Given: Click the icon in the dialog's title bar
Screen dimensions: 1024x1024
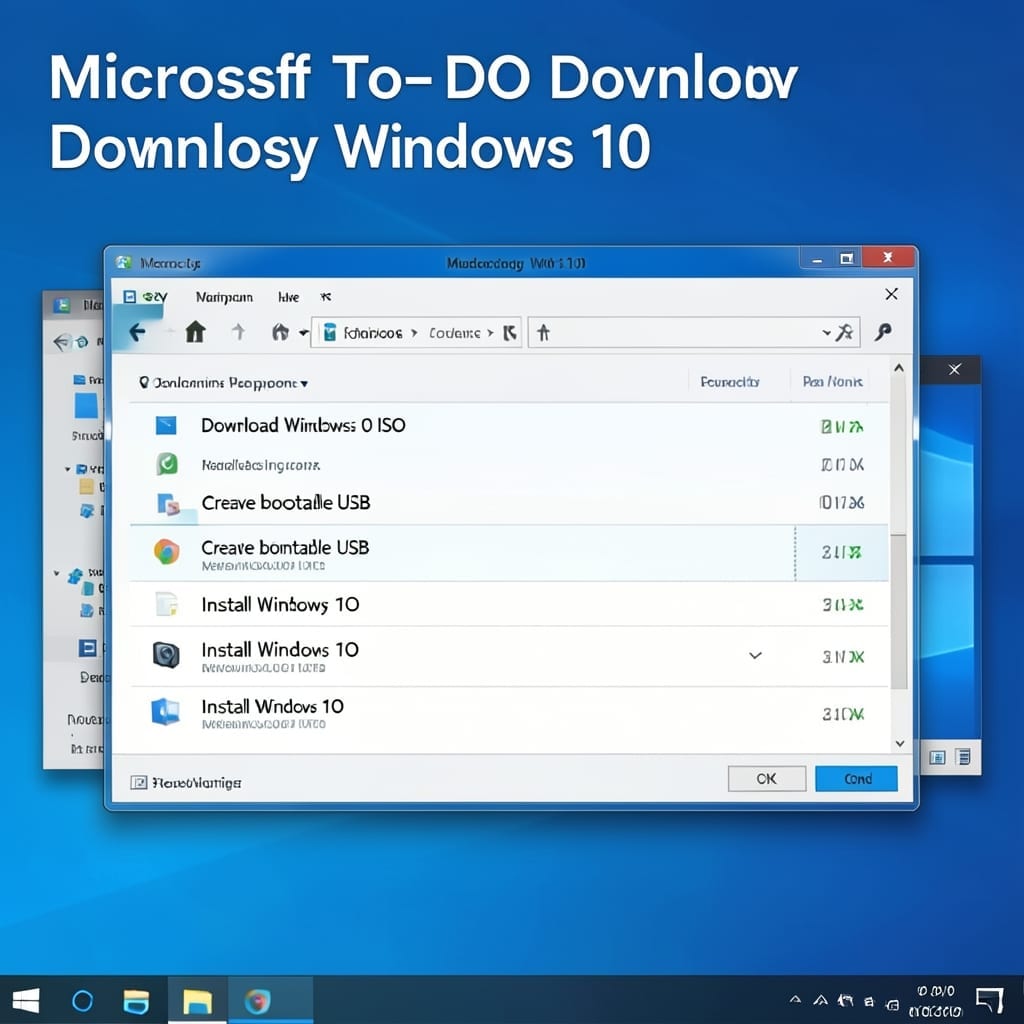Looking at the screenshot, I should coord(123,263).
